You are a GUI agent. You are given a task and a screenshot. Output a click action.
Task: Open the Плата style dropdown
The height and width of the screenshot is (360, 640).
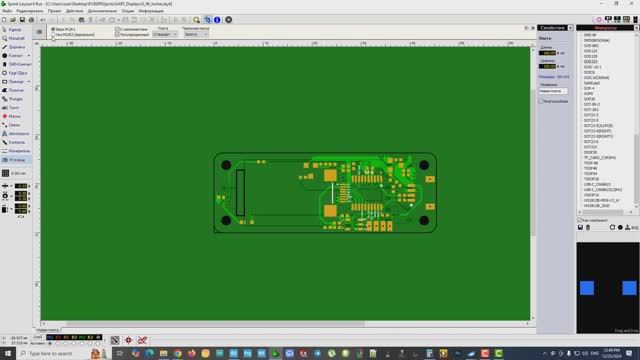click(x=165, y=35)
